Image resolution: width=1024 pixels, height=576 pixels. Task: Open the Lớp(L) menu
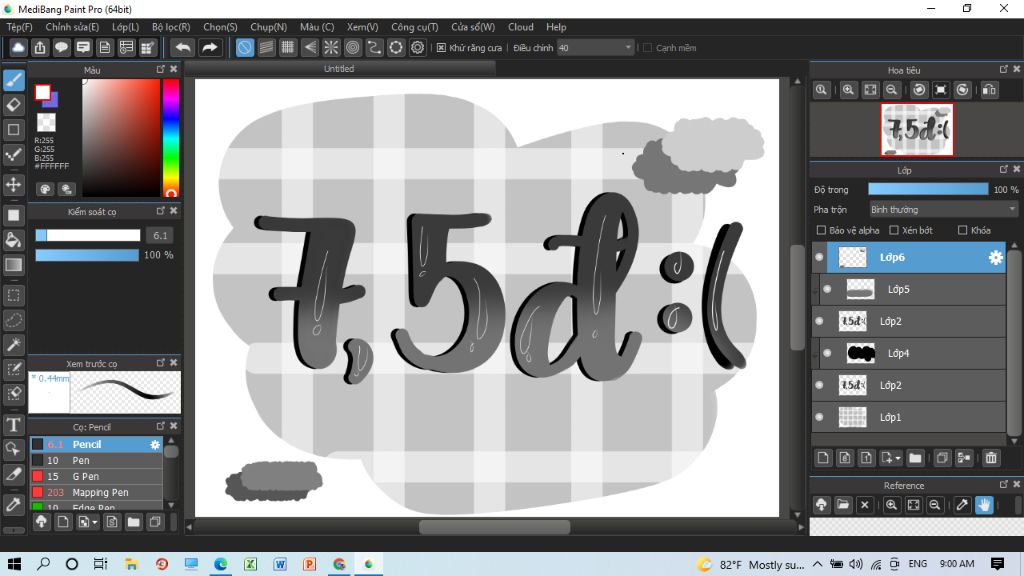pos(125,27)
